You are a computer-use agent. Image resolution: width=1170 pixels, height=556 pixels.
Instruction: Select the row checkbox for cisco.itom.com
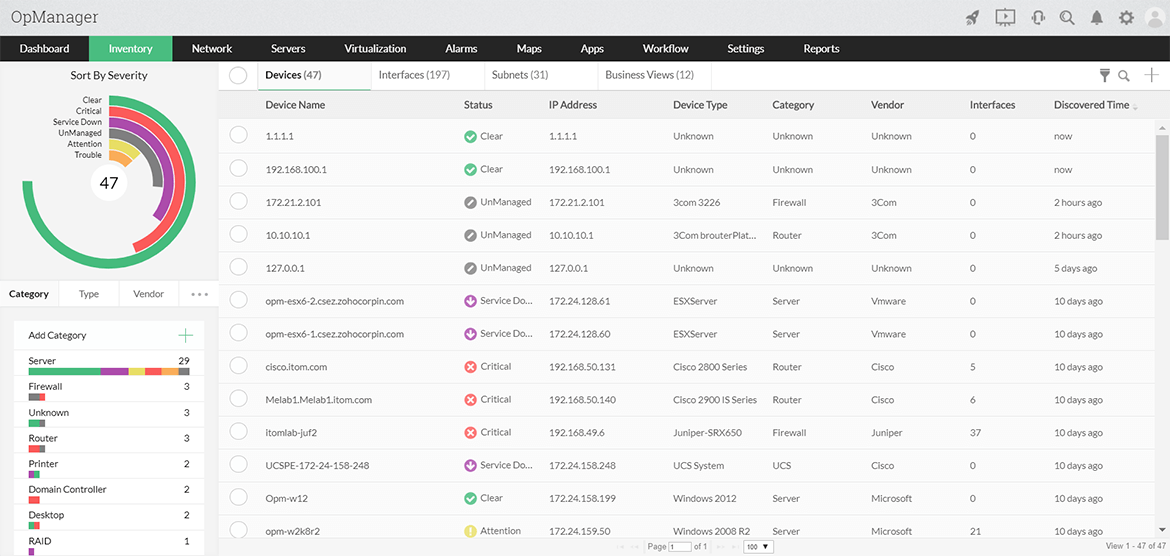(238, 367)
